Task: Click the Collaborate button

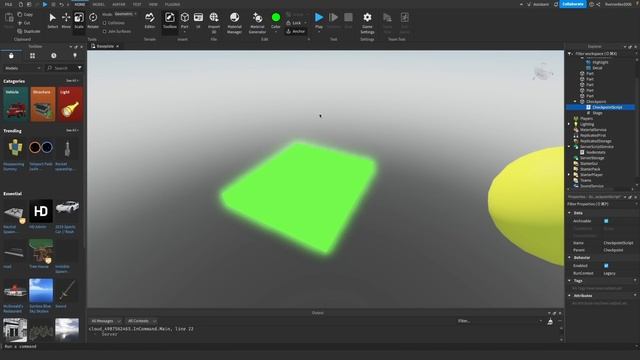Action: point(573,4)
